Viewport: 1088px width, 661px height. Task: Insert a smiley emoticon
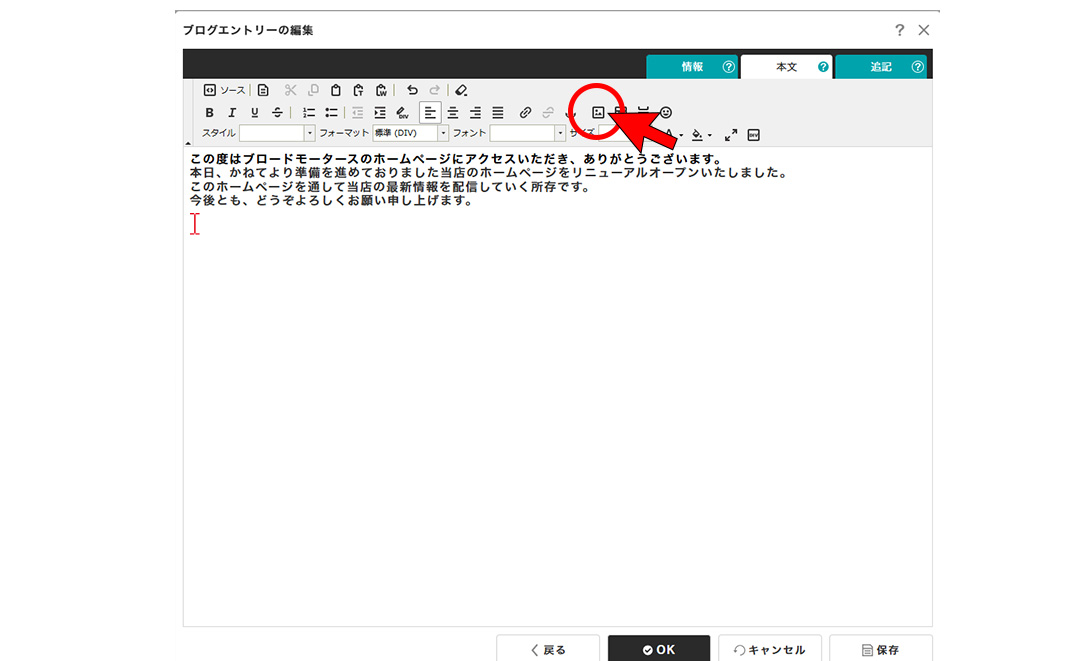[x=667, y=113]
